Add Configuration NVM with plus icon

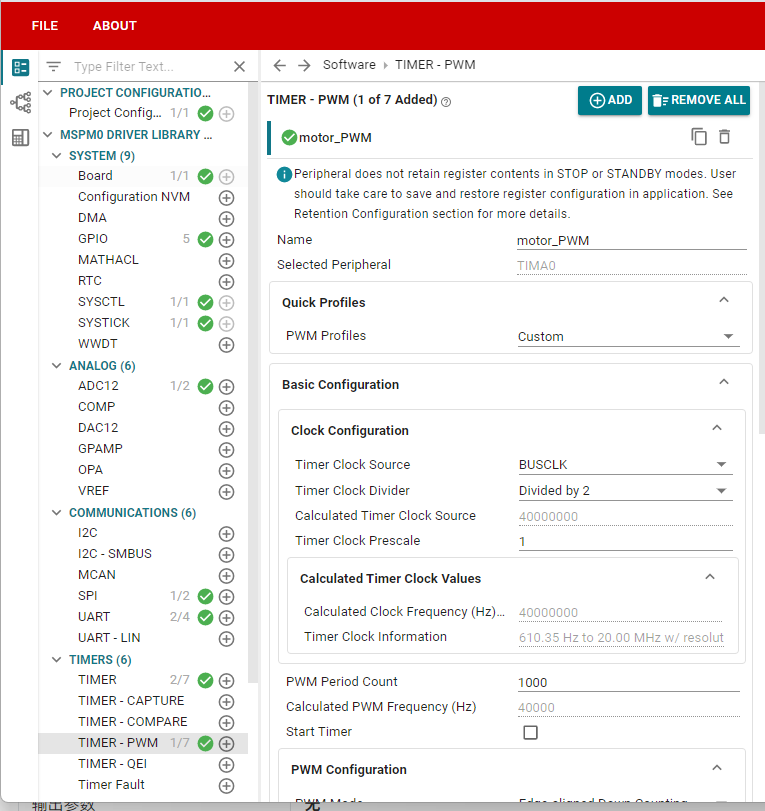226,198
